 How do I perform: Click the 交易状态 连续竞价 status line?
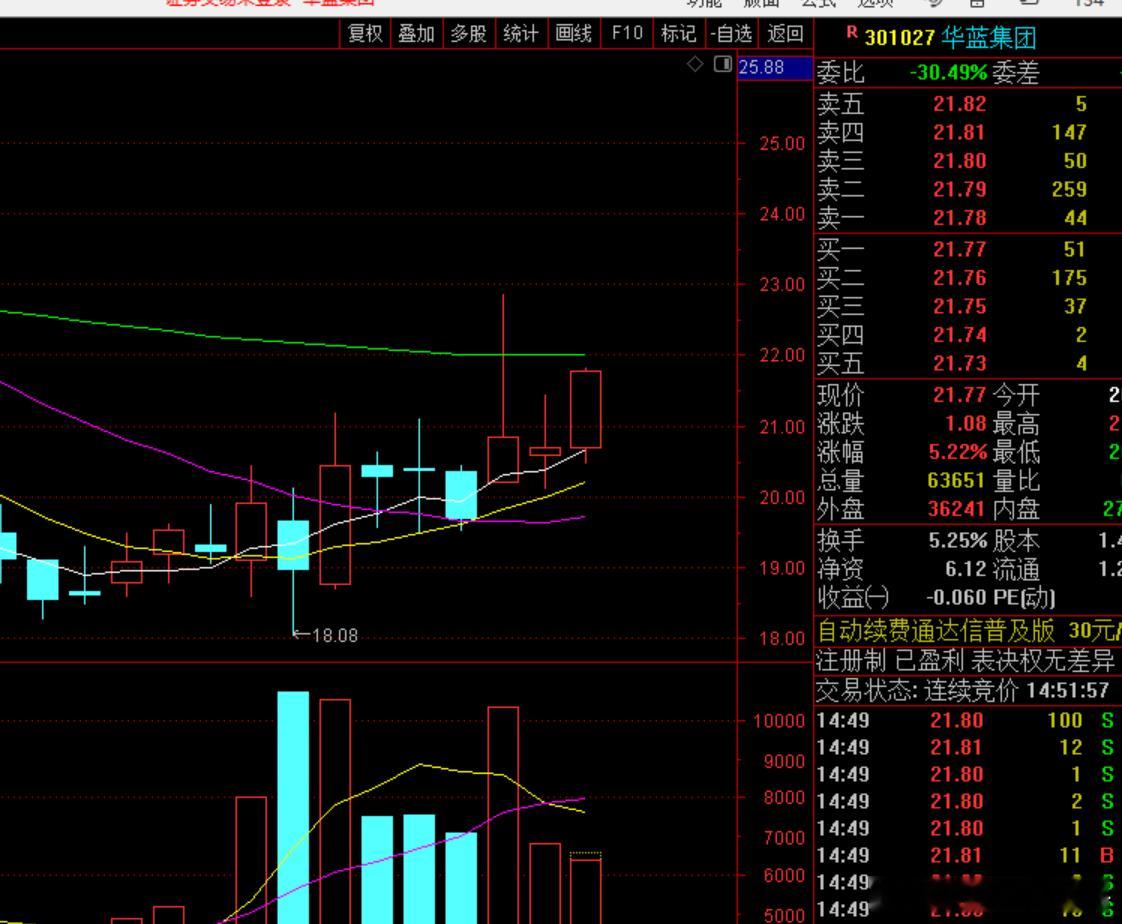tap(962, 691)
